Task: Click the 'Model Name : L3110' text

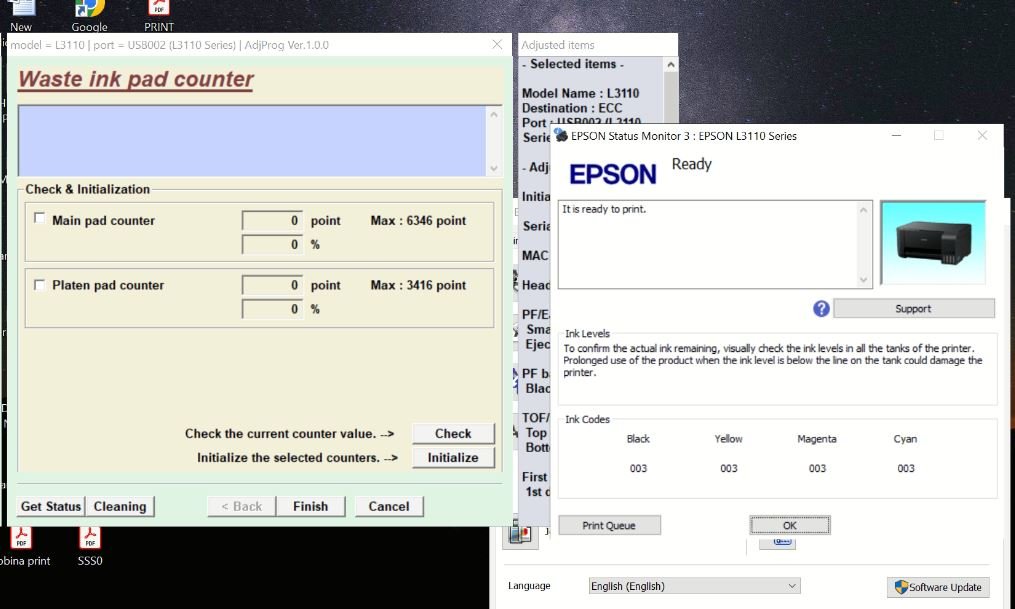Action: [581, 93]
